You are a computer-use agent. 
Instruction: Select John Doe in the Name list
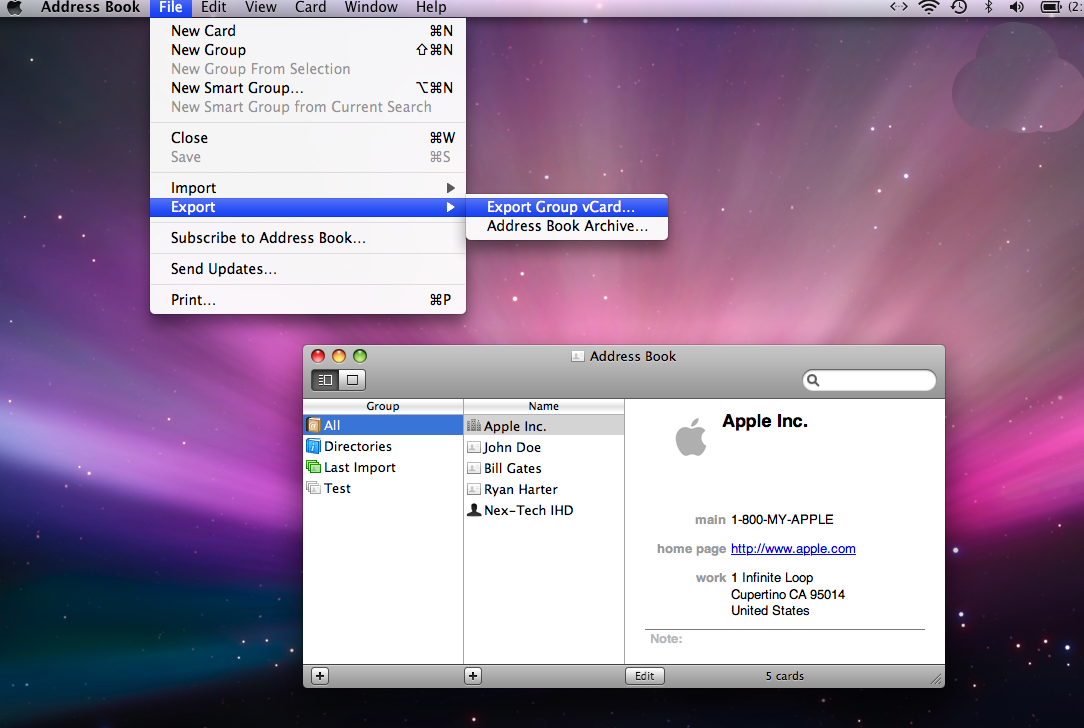[544, 447]
